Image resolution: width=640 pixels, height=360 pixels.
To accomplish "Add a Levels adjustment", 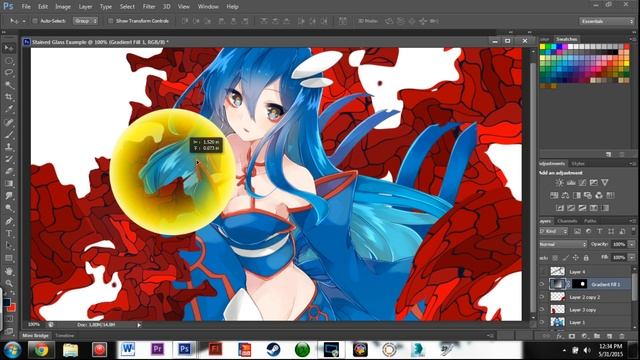I will point(571,182).
